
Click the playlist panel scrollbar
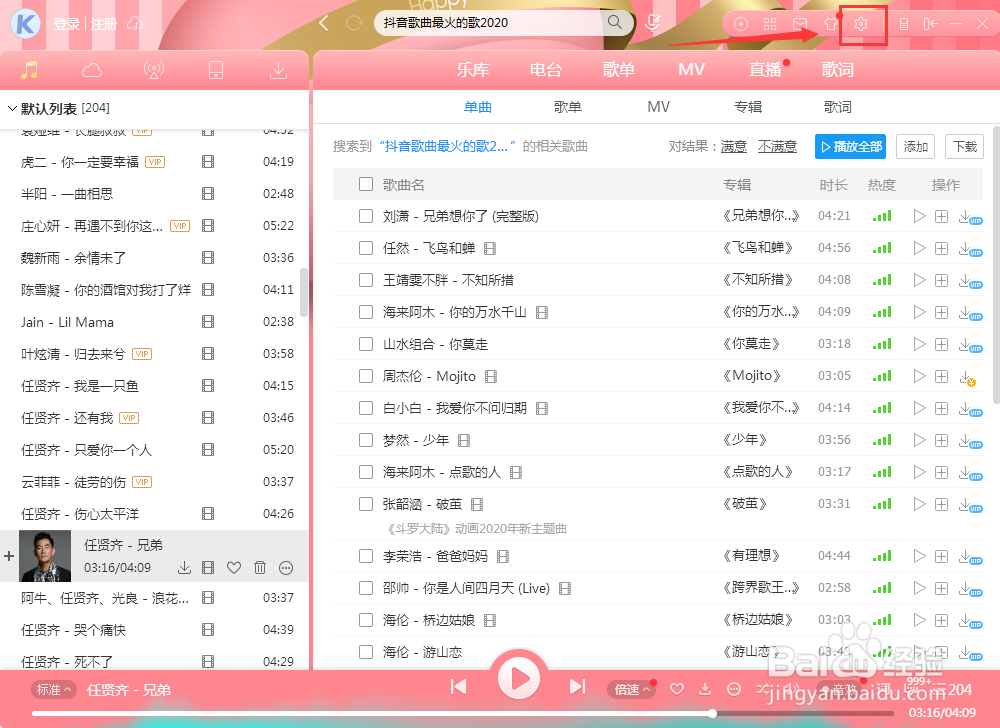tap(304, 292)
